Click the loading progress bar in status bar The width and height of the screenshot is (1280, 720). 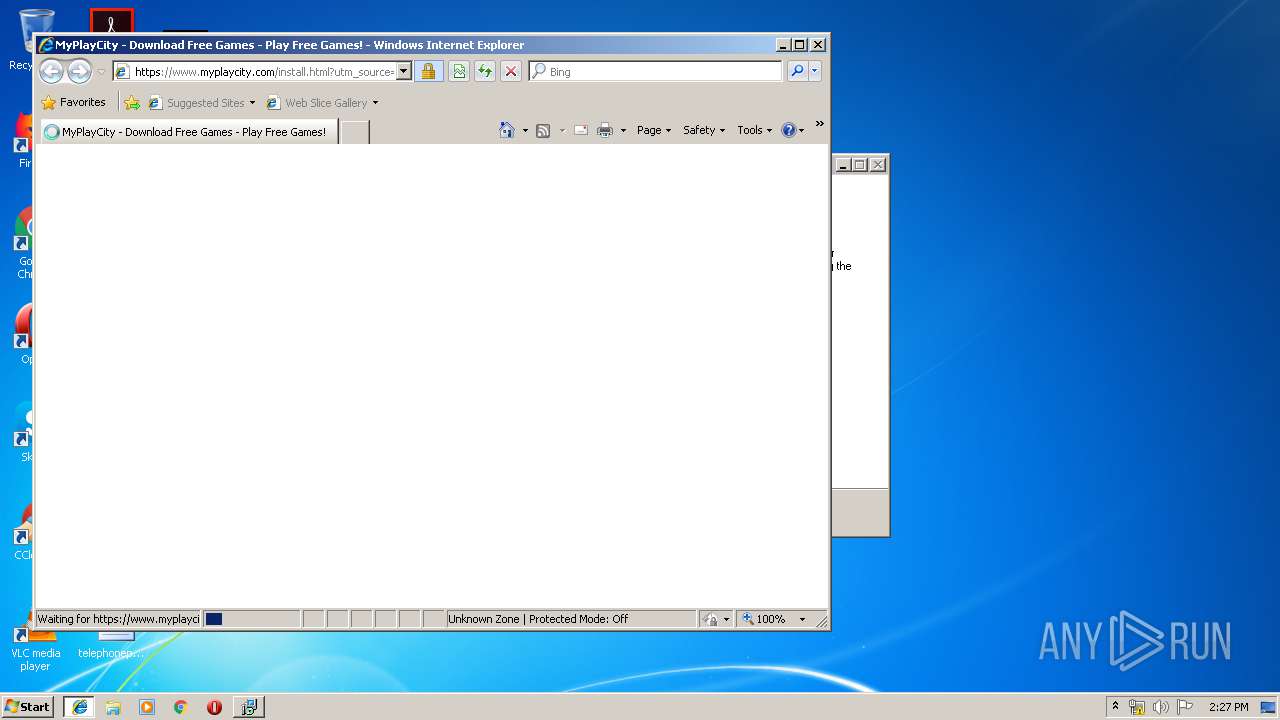click(251, 619)
